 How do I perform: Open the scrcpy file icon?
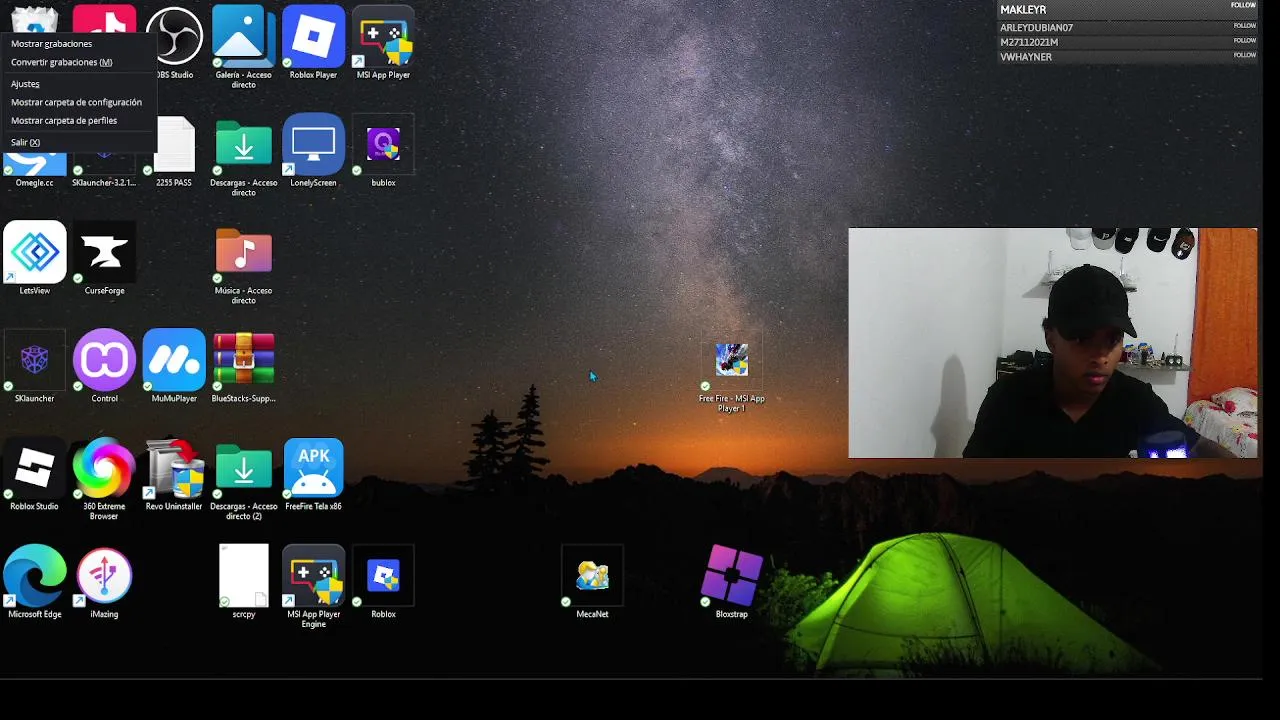pos(243,577)
